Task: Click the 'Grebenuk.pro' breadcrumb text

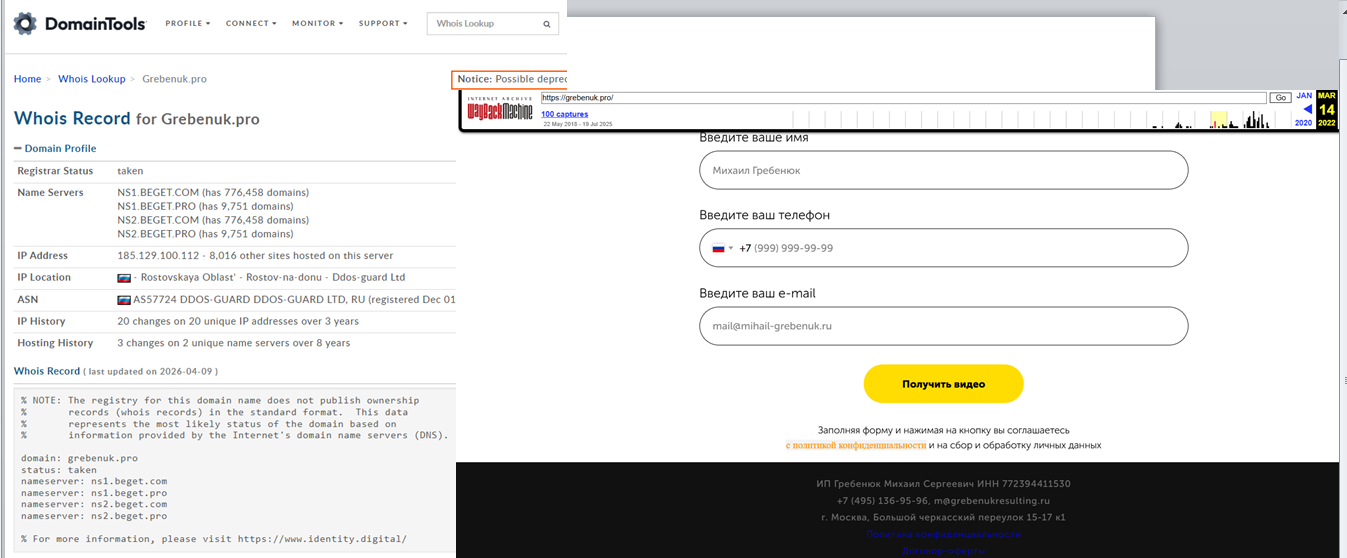Action: coord(175,79)
